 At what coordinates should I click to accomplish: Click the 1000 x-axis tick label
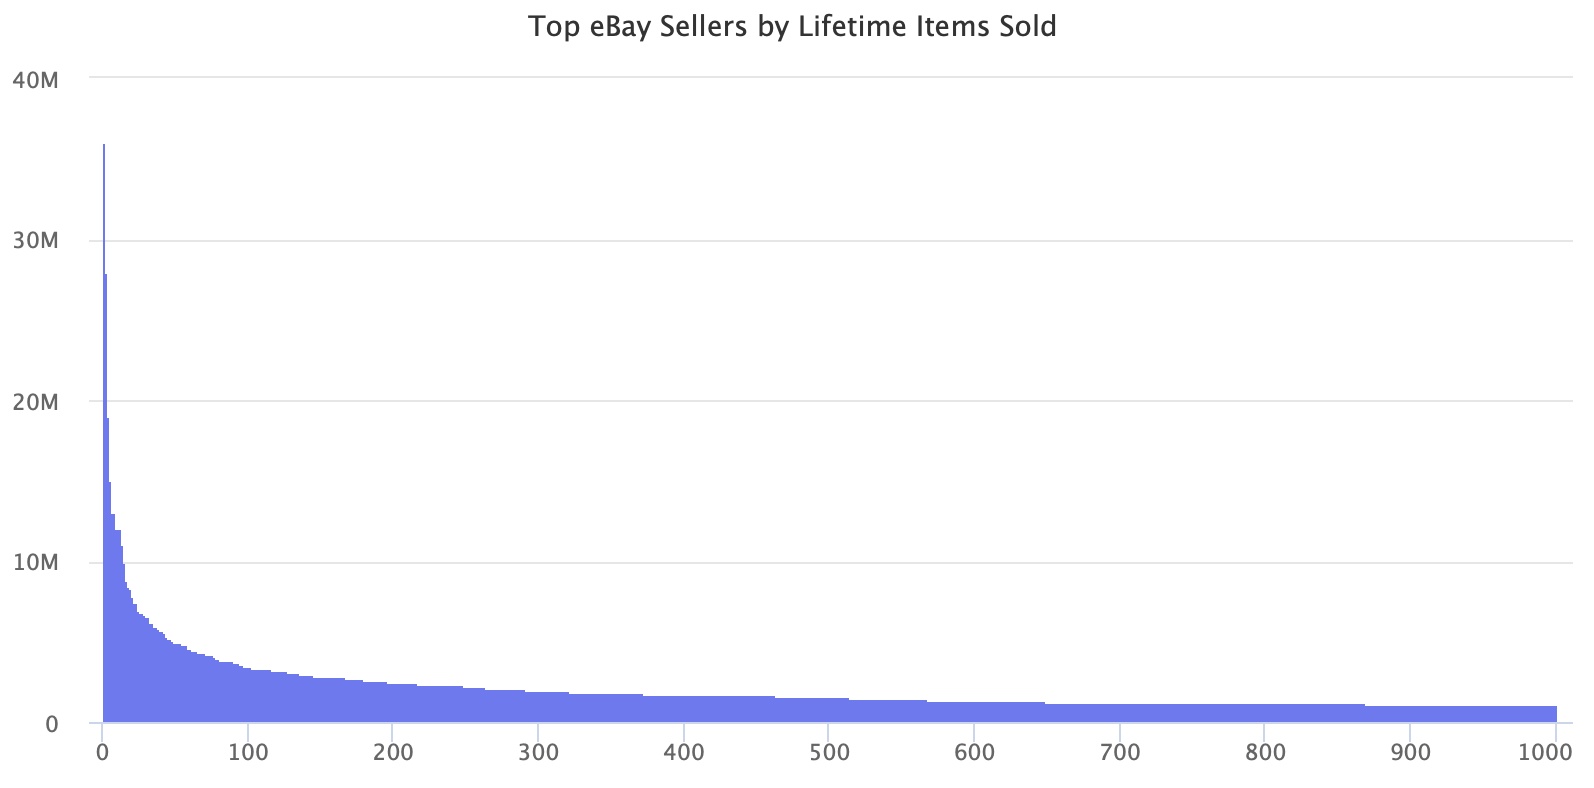[1551, 752]
